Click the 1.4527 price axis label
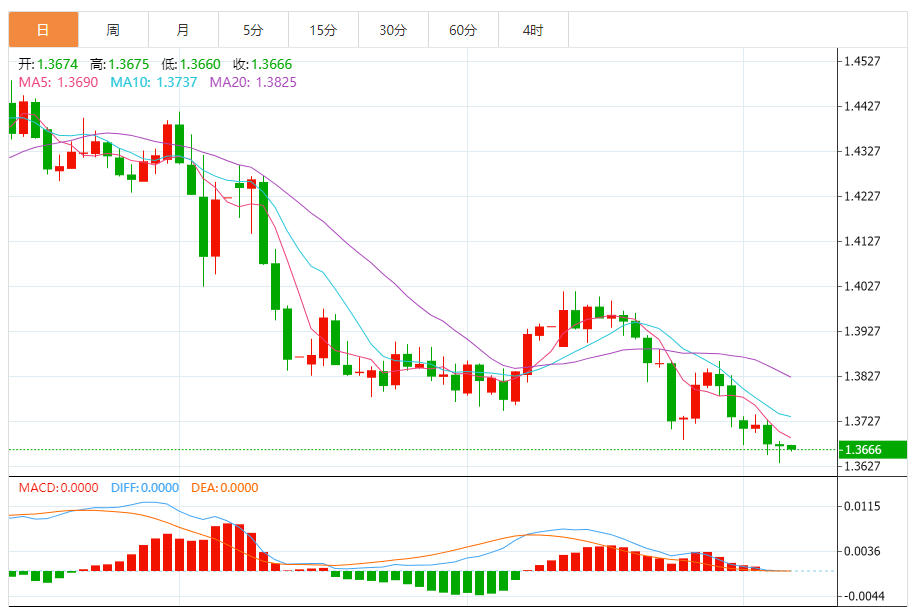 [862, 61]
